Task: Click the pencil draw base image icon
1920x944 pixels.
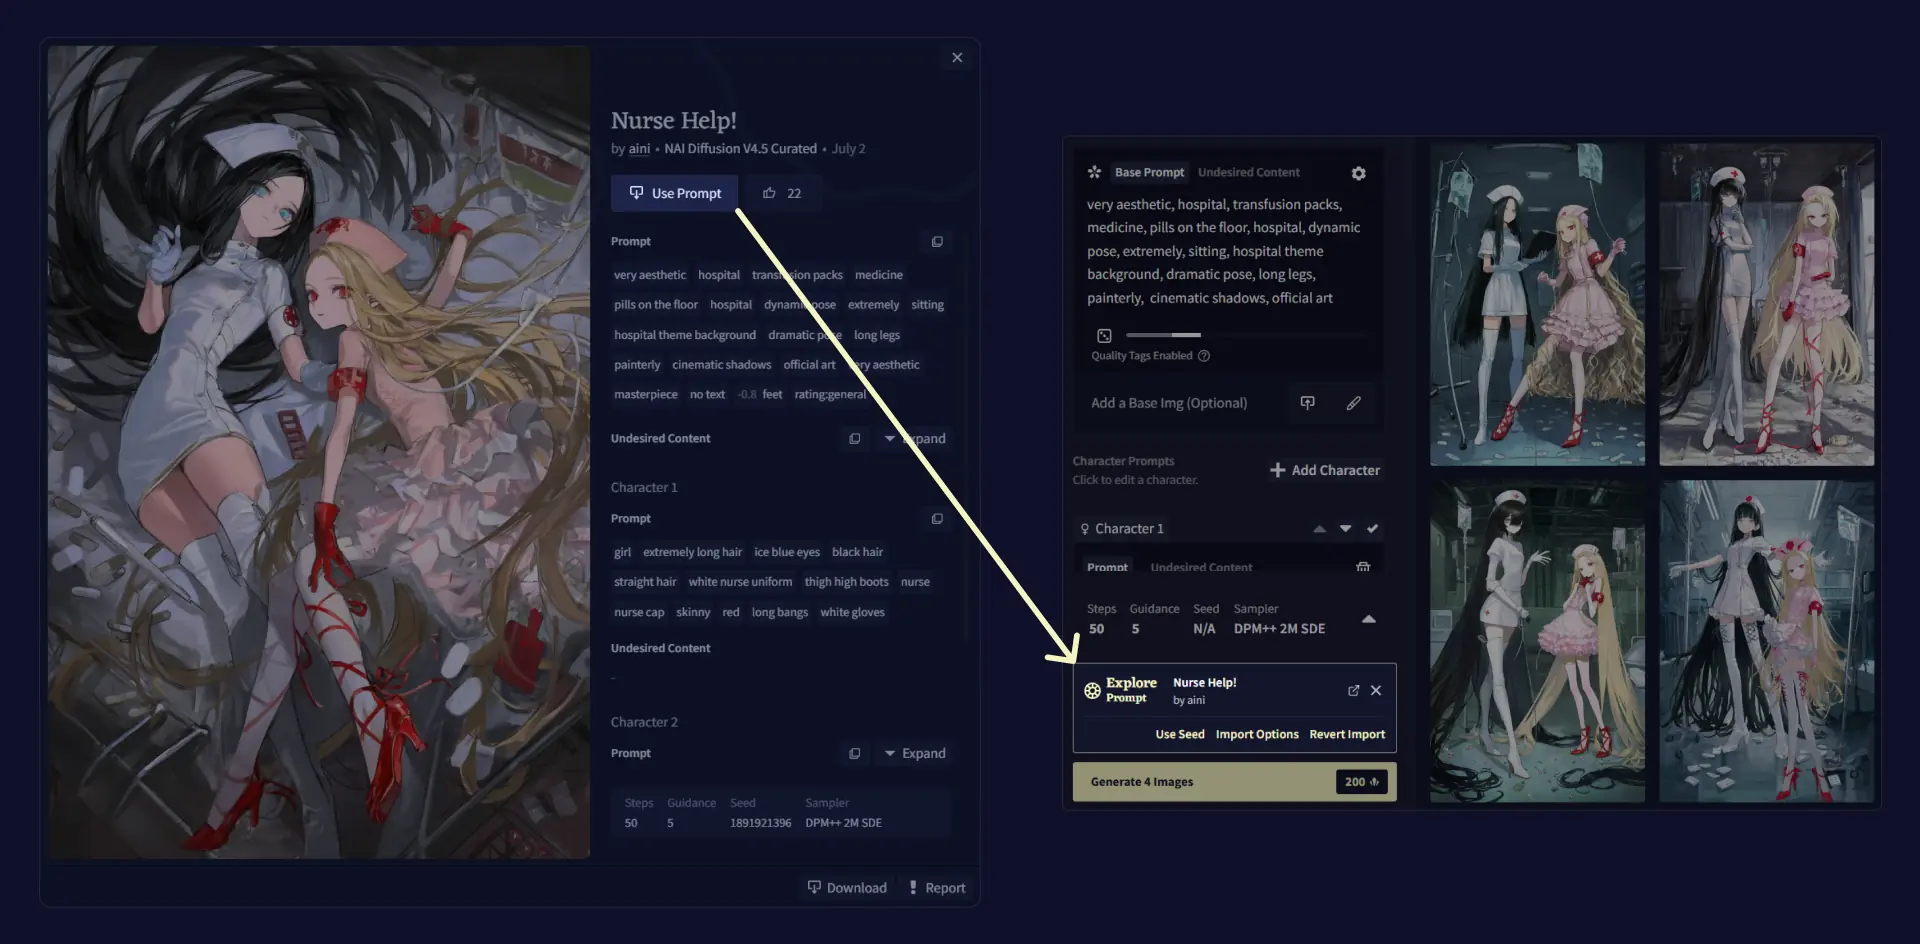Action: 1353,403
